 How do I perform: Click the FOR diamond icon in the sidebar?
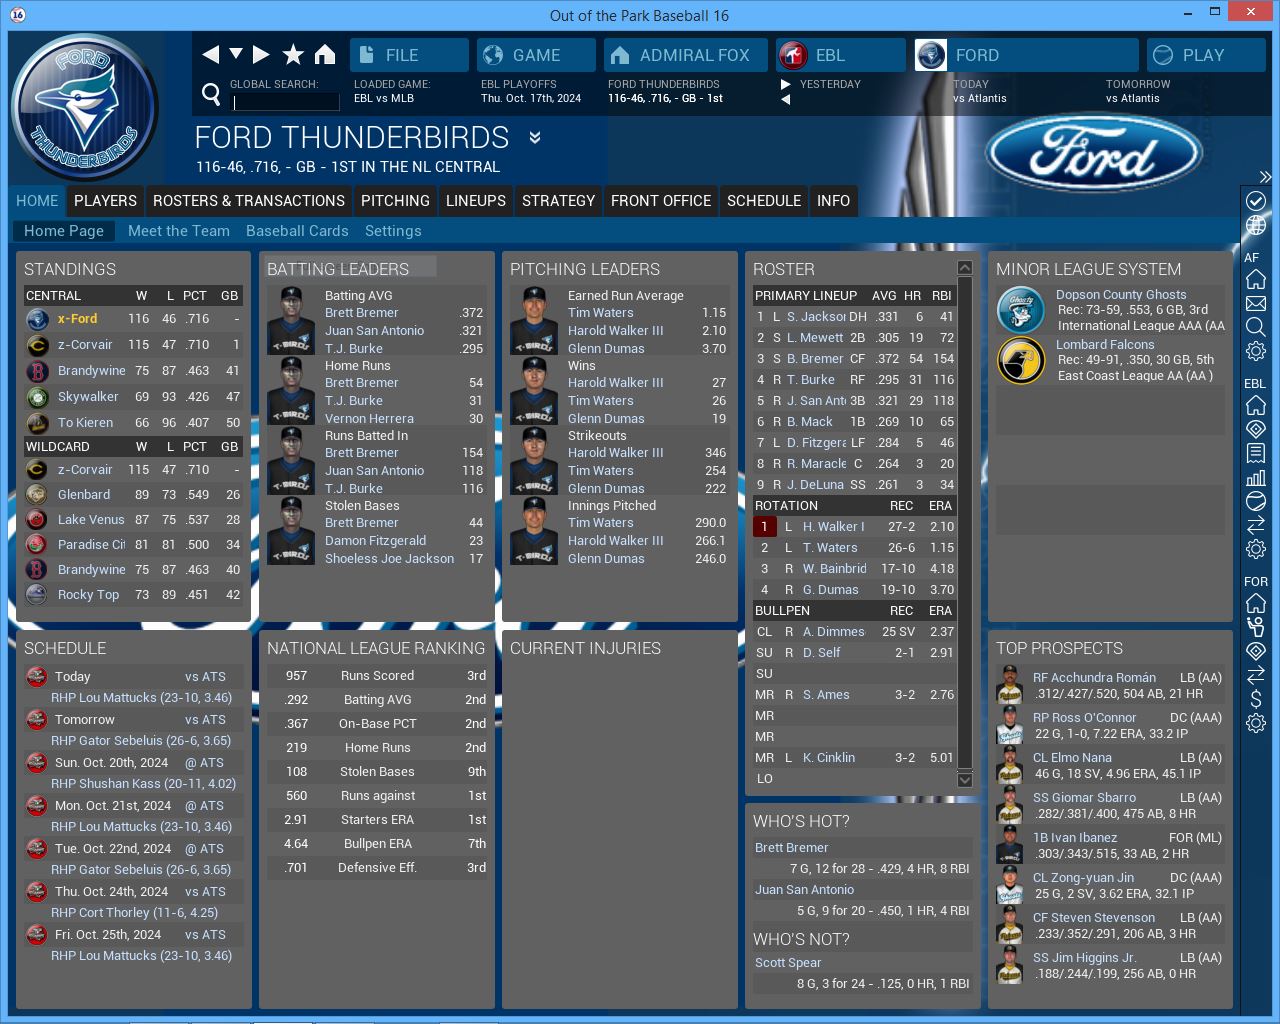click(1256, 651)
